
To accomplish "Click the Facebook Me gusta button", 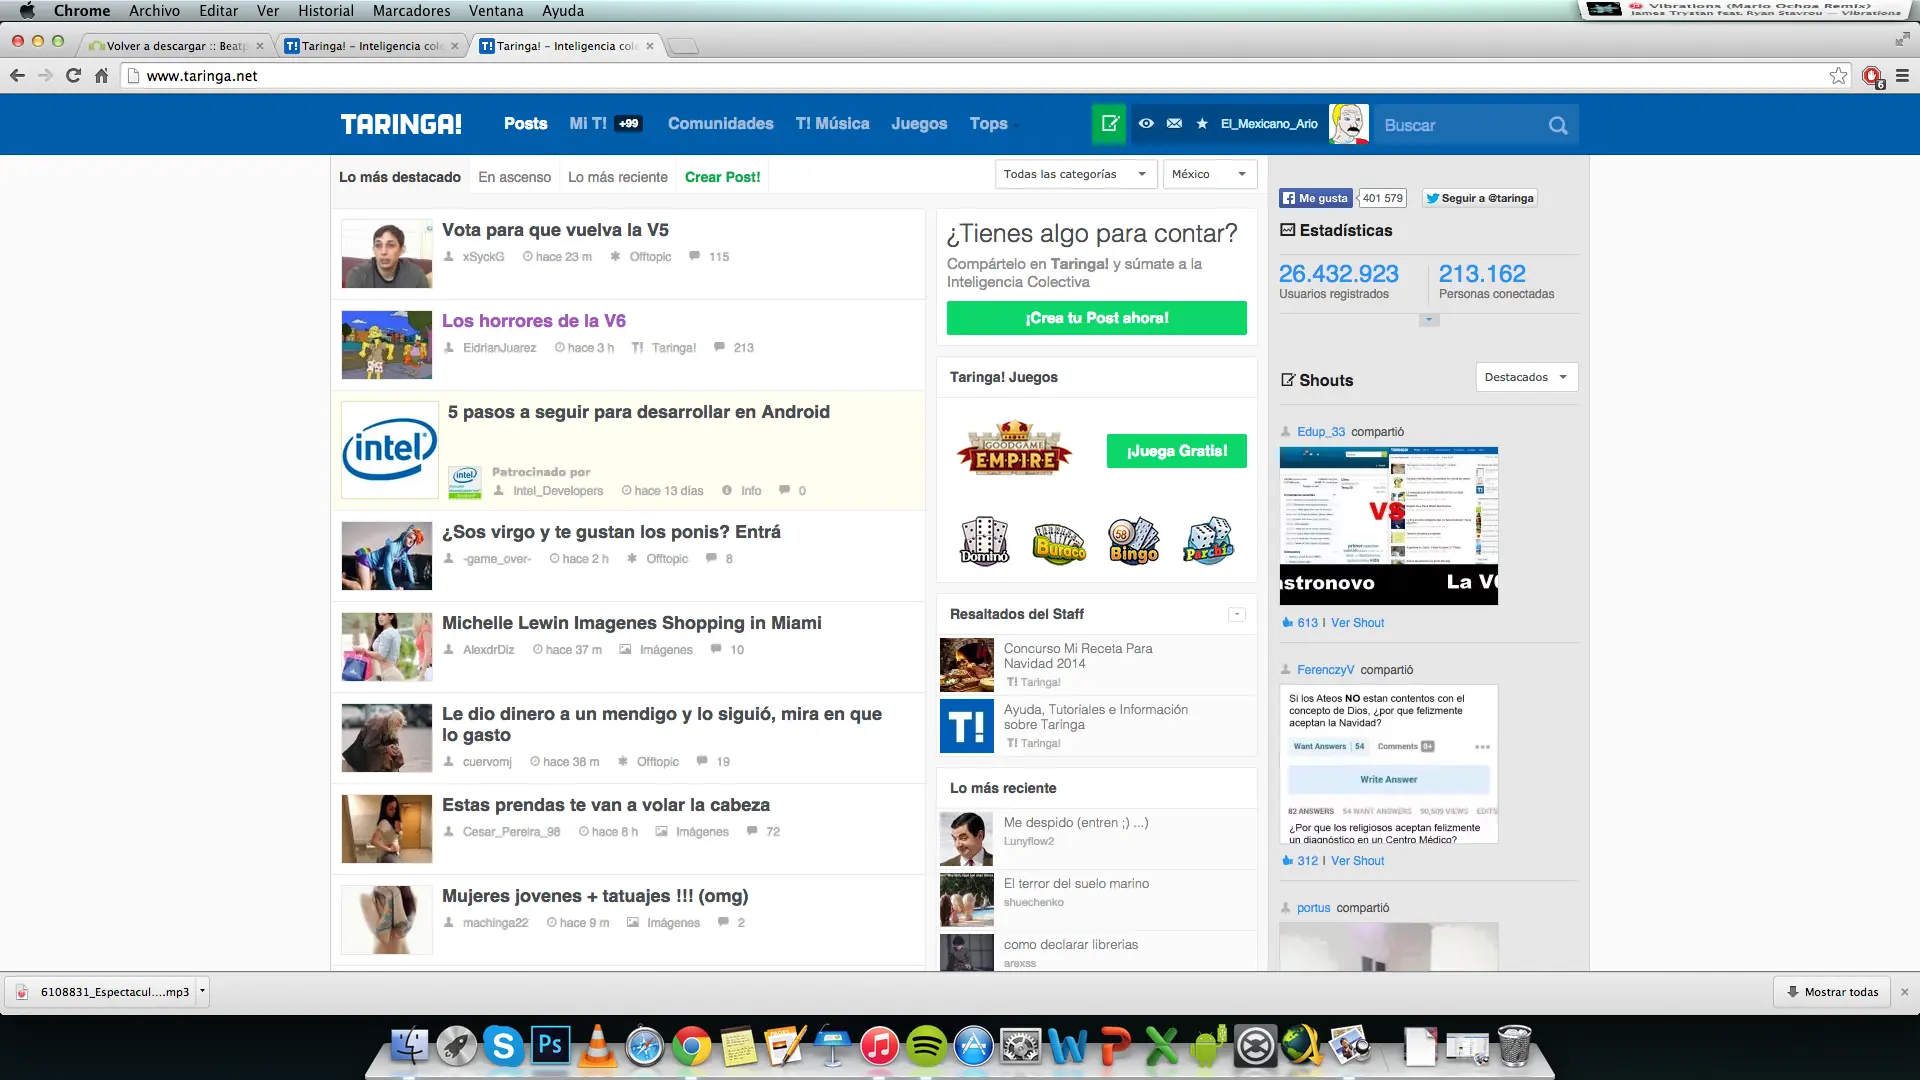I will pos(1316,198).
